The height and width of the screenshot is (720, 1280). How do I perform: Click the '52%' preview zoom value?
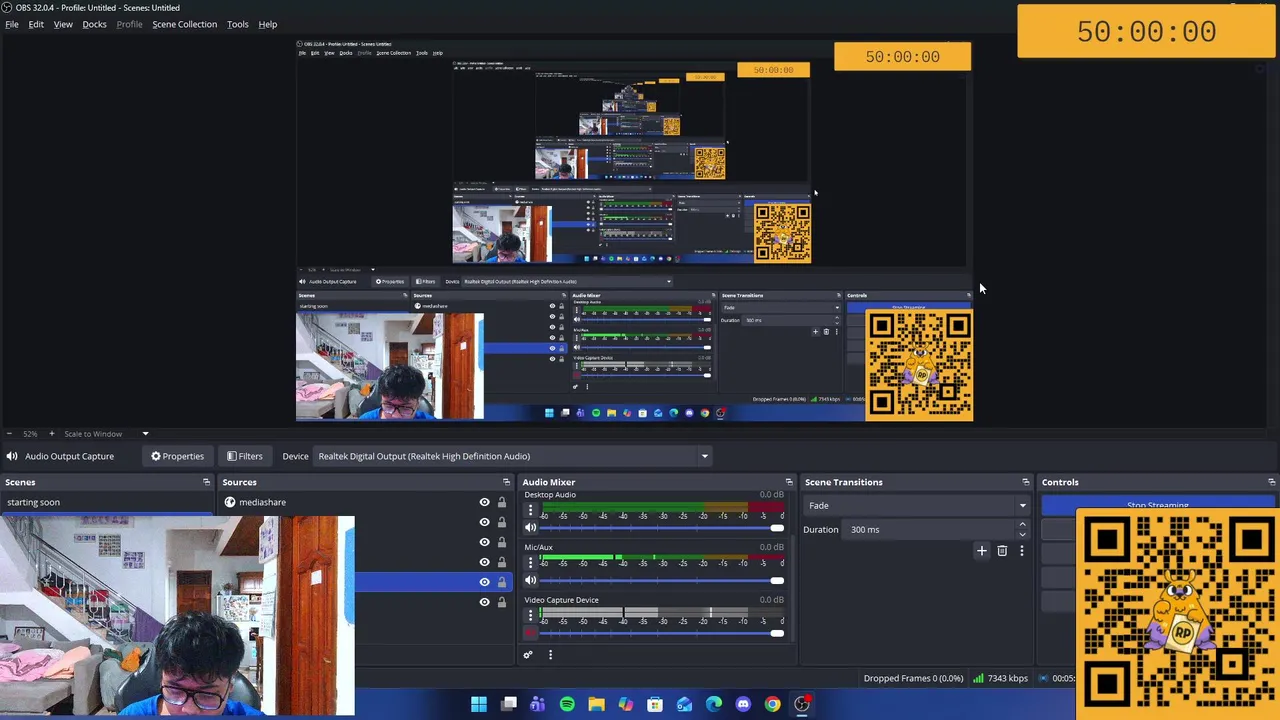coord(30,434)
